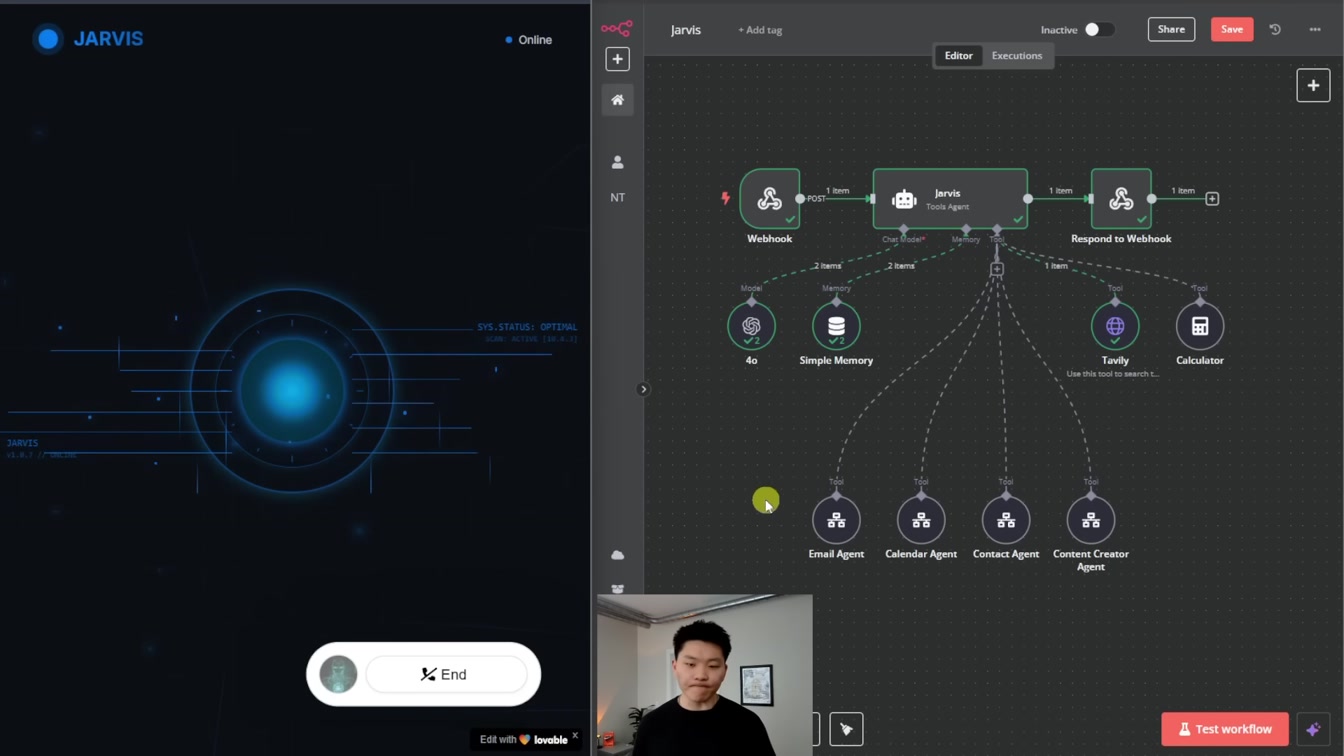
Task: Click the Online status indicator
Action: click(529, 40)
